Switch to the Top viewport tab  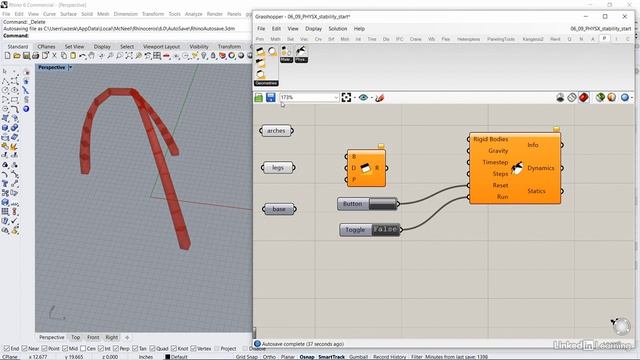tap(76, 337)
